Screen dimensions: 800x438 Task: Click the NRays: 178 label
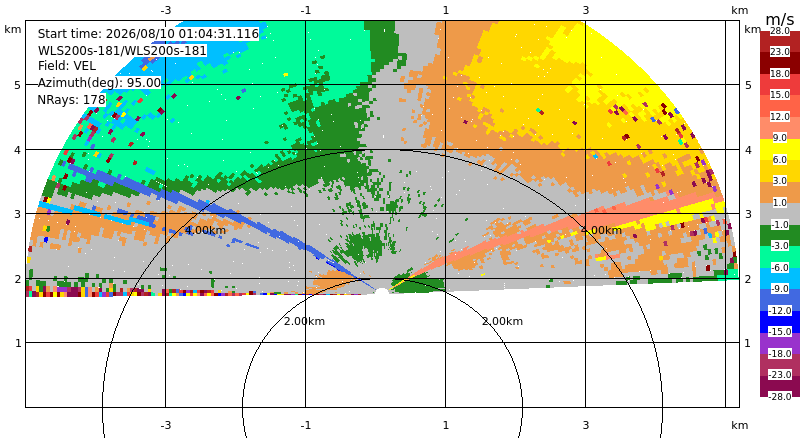point(71,100)
